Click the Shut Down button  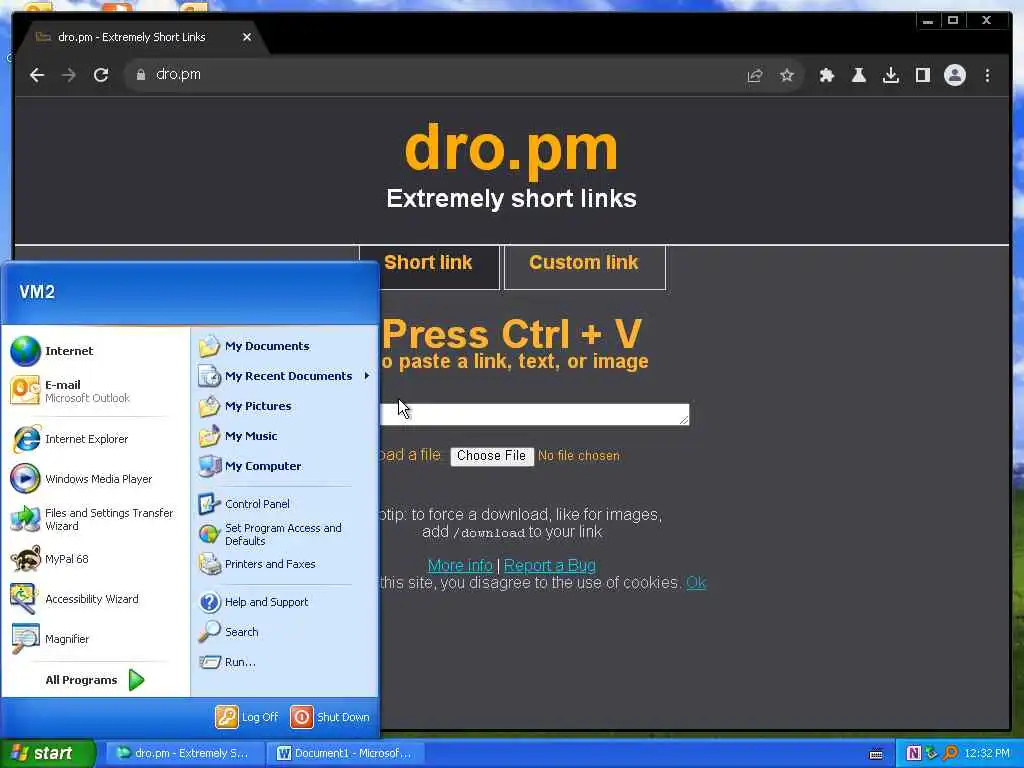(330, 717)
